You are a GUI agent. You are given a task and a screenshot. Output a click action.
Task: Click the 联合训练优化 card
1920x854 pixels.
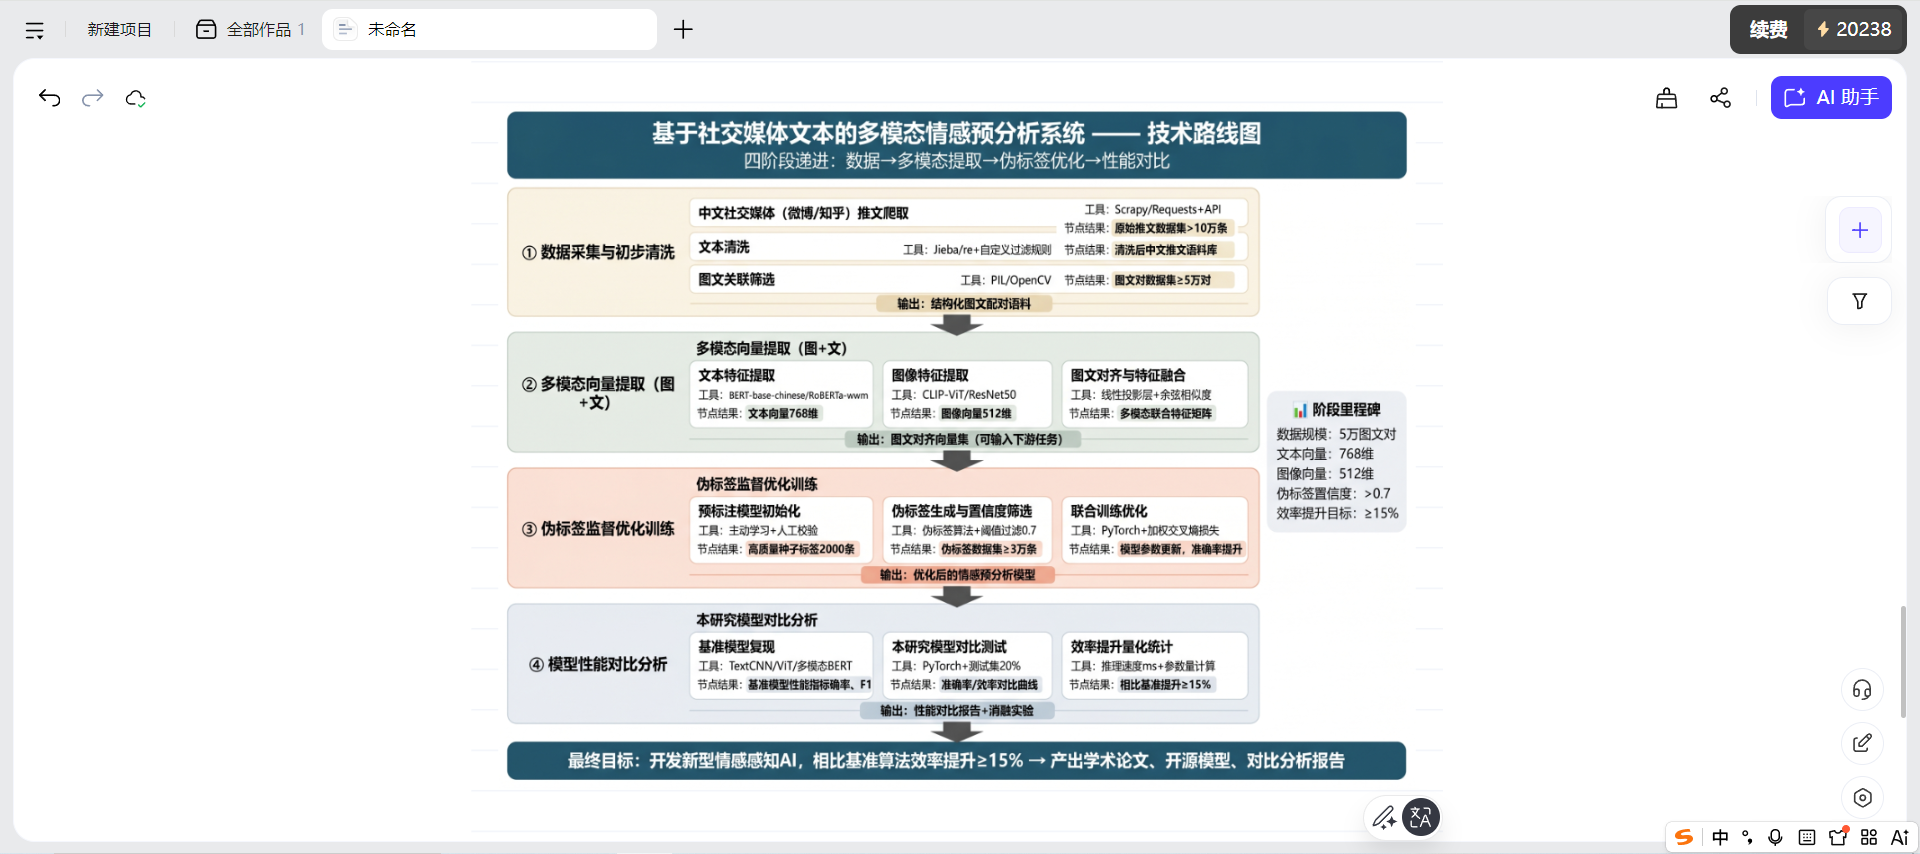click(1155, 530)
